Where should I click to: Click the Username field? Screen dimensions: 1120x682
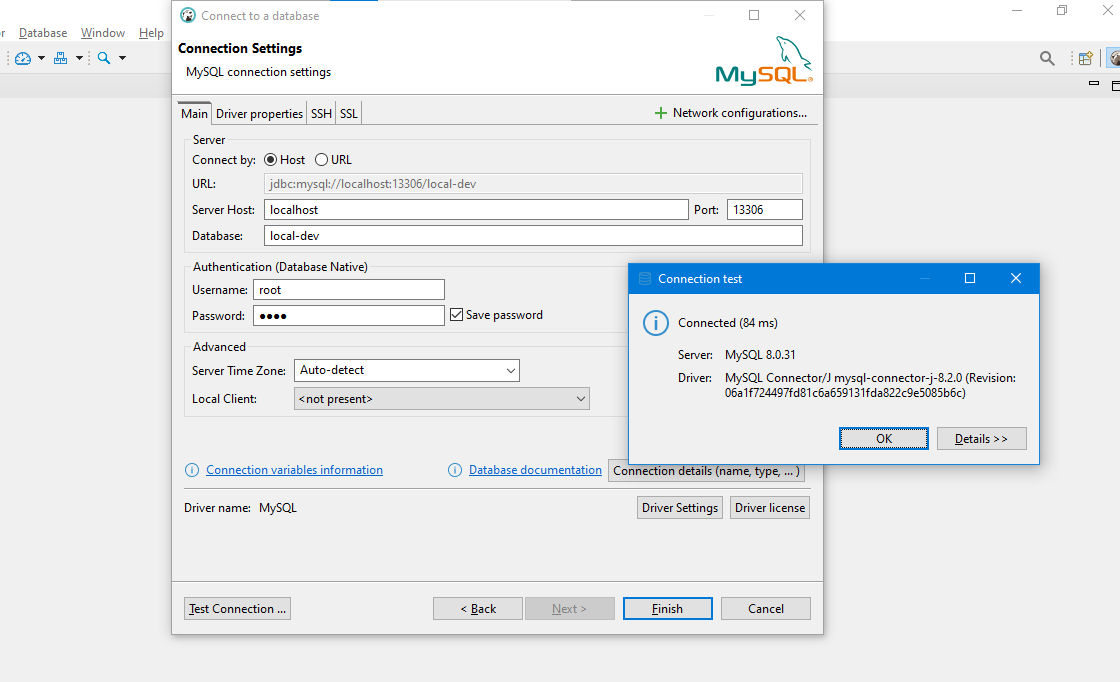349,290
